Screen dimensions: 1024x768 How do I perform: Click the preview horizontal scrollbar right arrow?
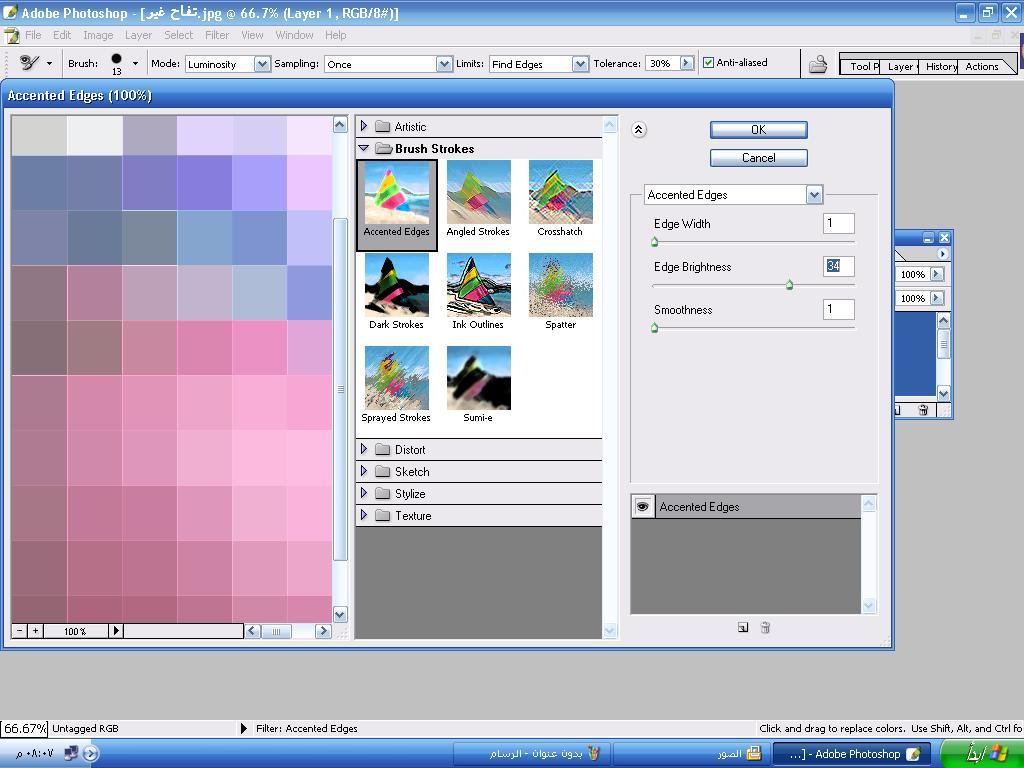(x=323, y=631)
